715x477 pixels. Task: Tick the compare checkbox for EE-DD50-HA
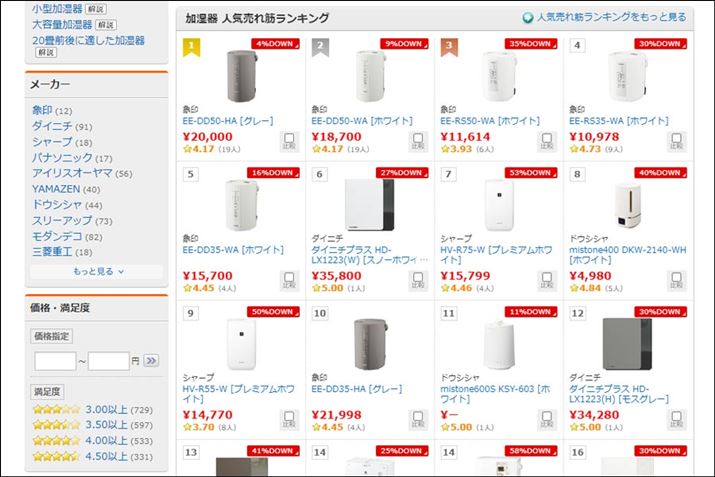pos(289,141)
